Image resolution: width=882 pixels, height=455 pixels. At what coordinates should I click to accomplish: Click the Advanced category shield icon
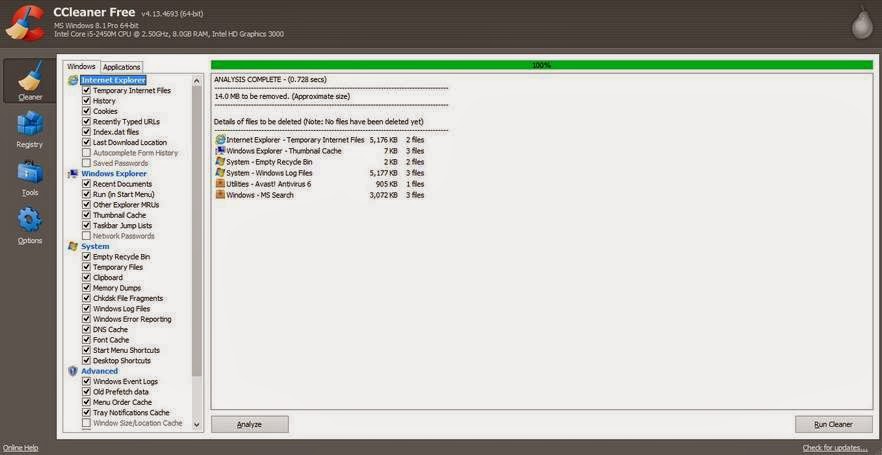tap(73, 371)
